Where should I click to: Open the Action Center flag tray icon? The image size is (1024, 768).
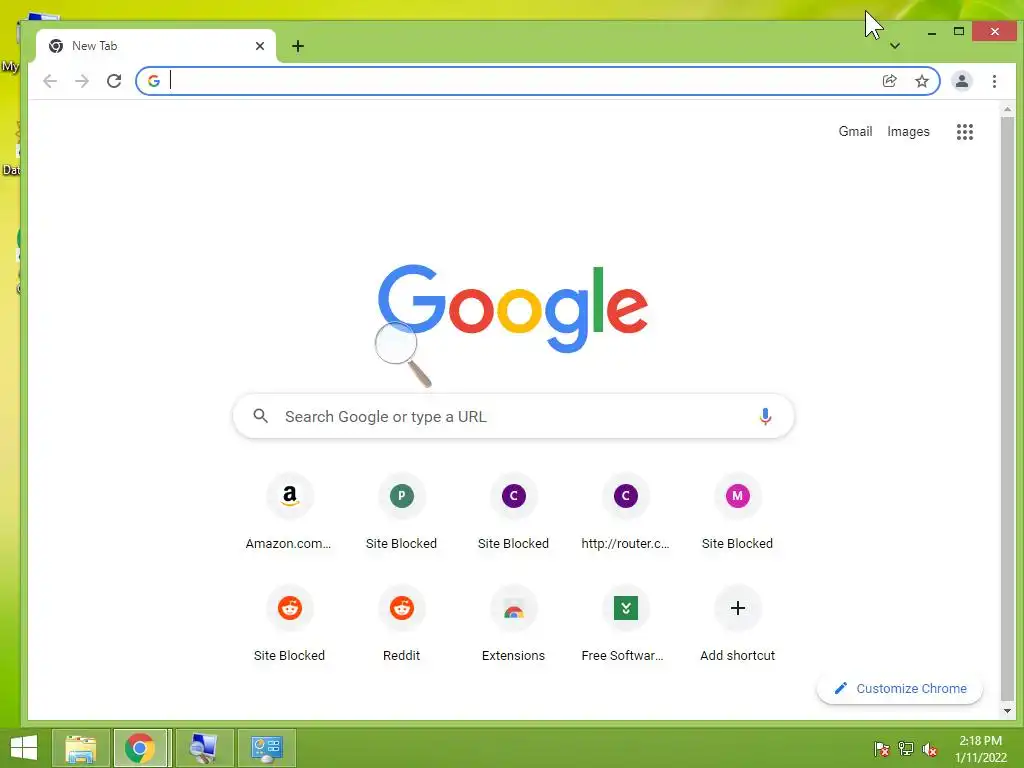882,749
